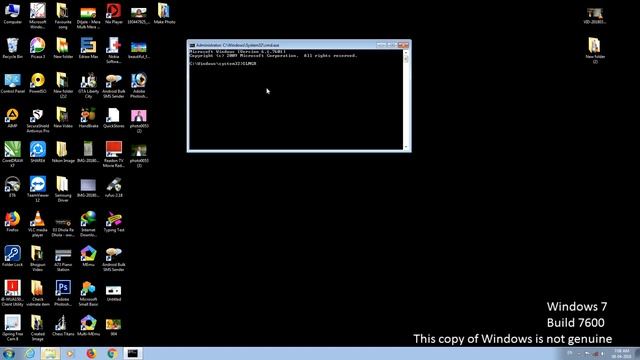Open the AIMP desktop shortcut
This screenshot has width=640, height=360.
(x=12, y=118)
